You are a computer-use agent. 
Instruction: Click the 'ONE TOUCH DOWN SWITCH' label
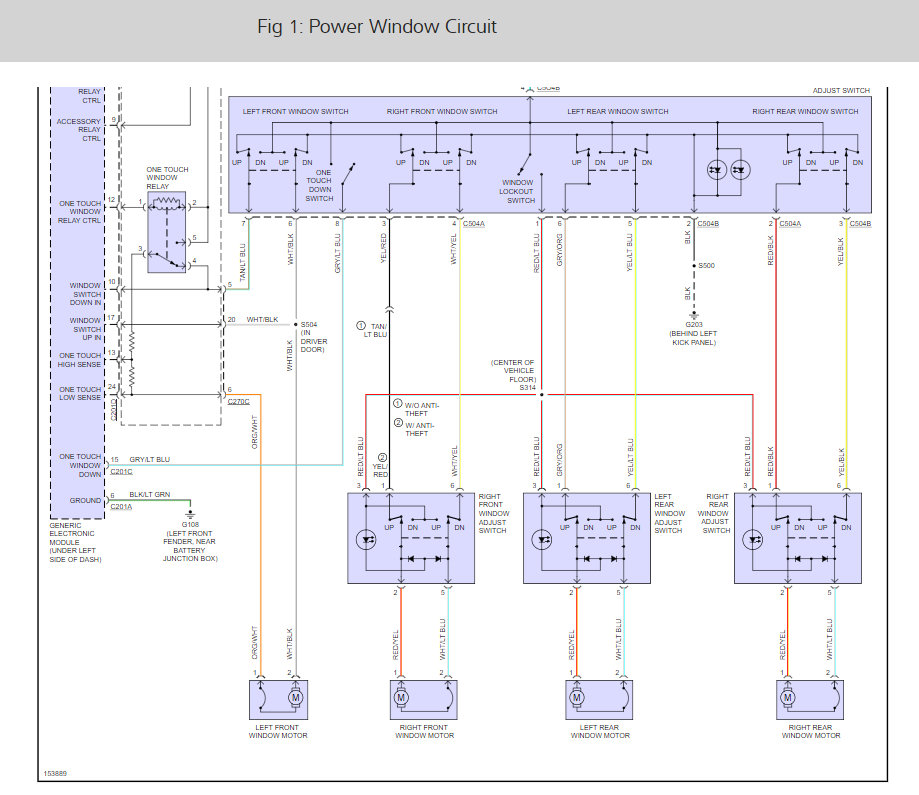(319, 185)
